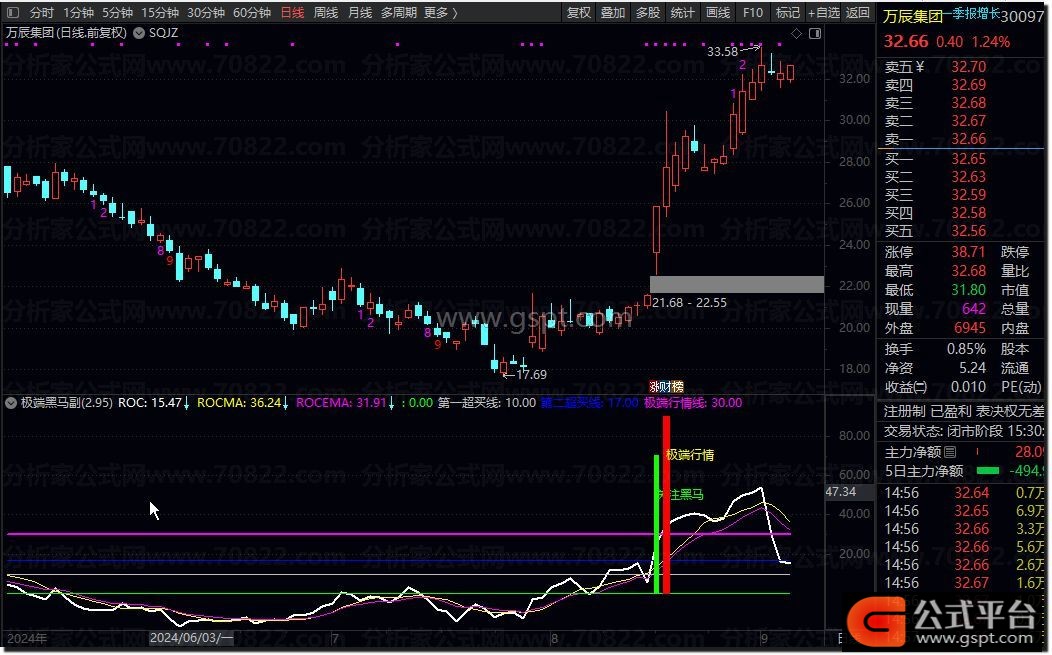
Task: Click the 换手 value 0.85%
Action: coord(966,349)
